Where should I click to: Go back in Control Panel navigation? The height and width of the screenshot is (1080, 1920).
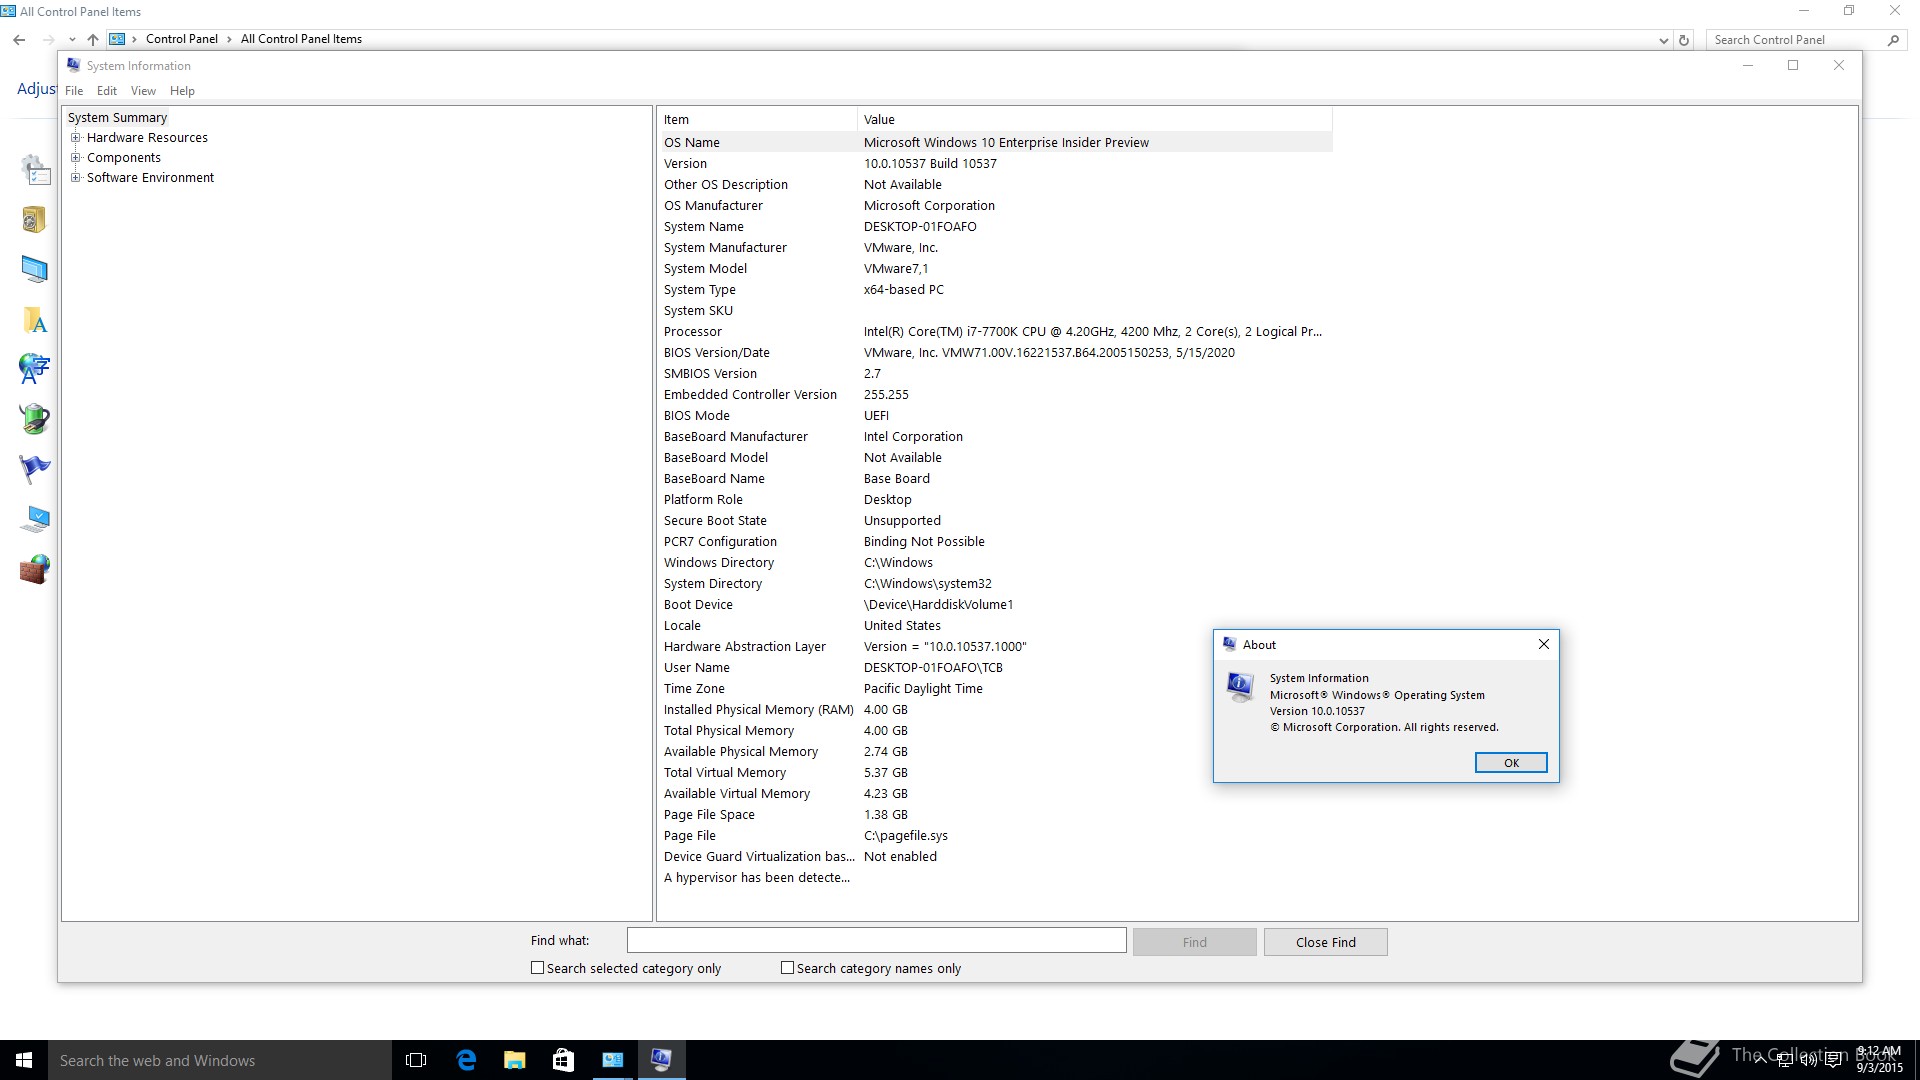(19, 40)
